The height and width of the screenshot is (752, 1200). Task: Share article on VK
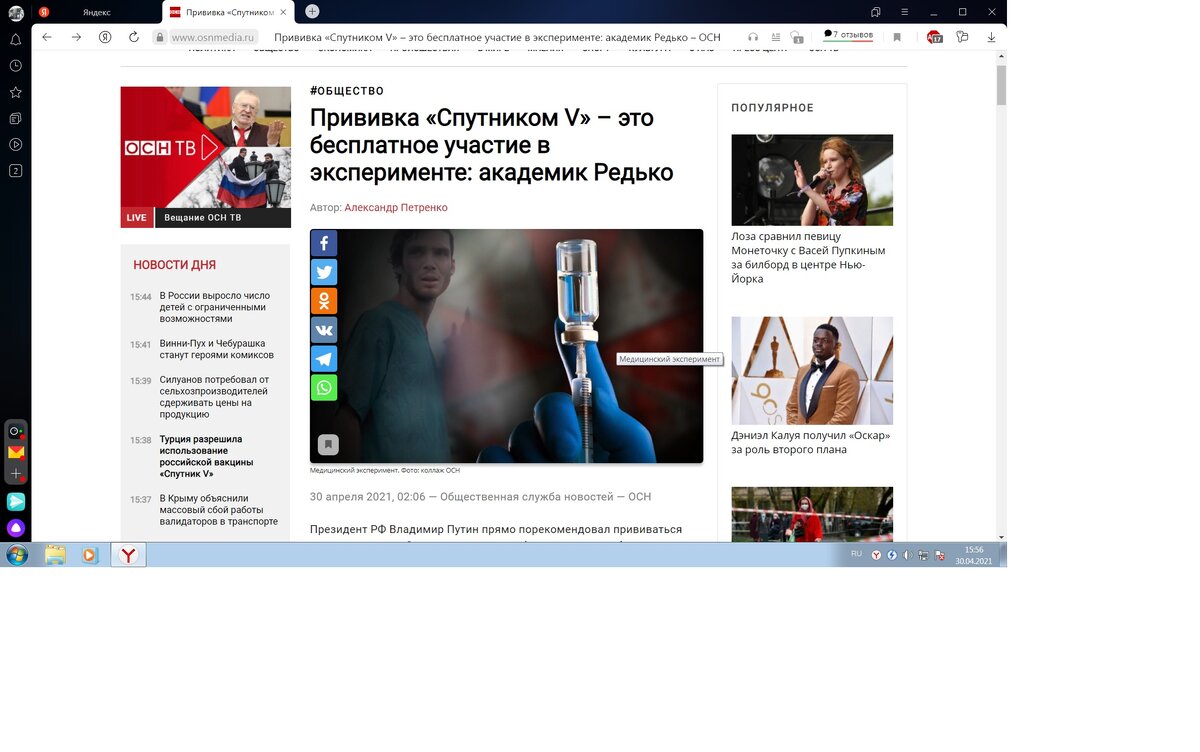(324, 330)
